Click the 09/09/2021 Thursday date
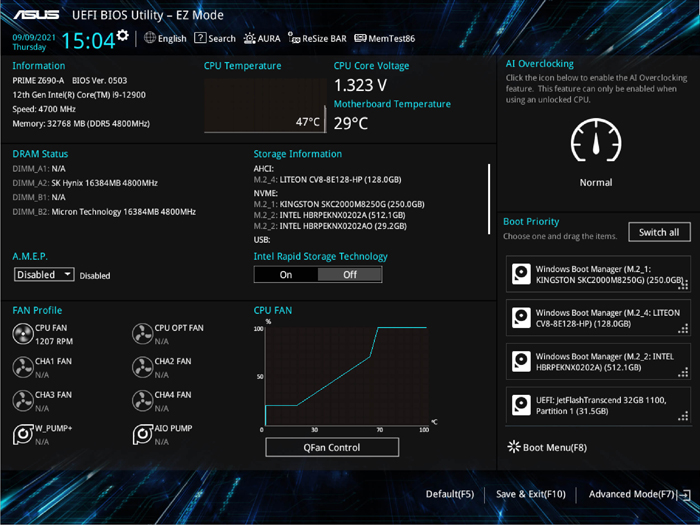This screenshot has height=525, width=700. click(34, 42)
